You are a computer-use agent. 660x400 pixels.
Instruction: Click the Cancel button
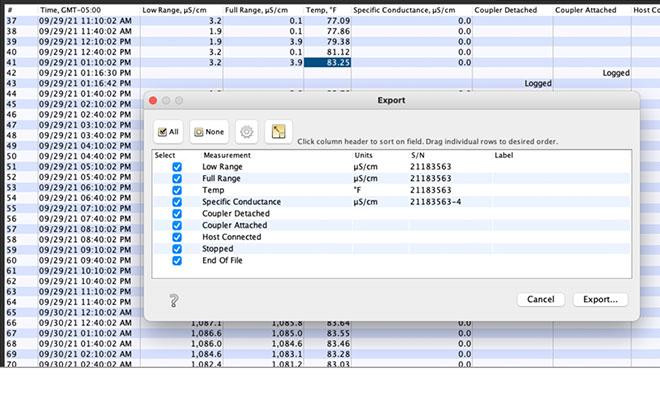(x=540, y=299)
